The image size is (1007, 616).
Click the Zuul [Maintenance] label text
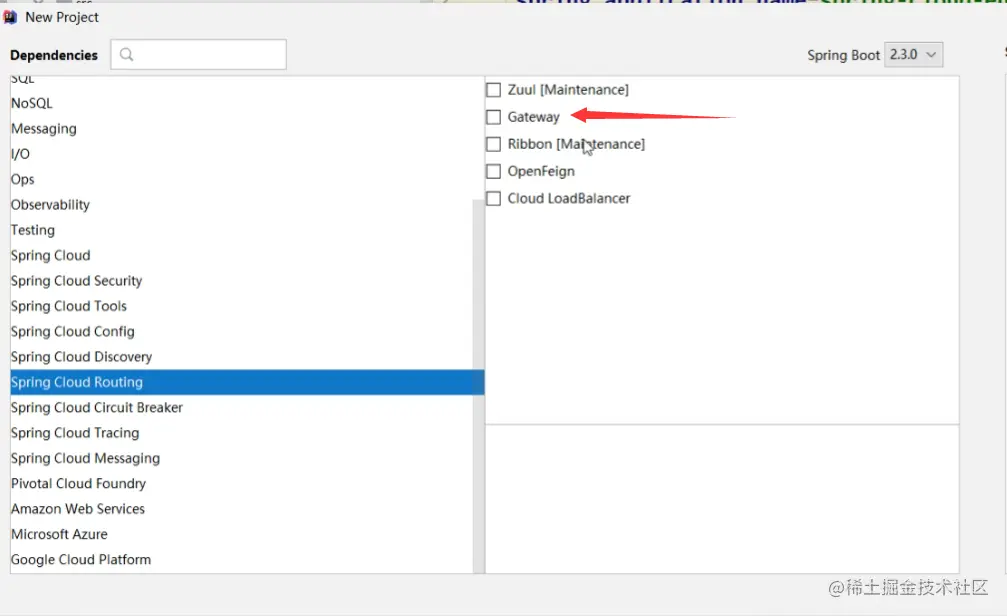(x=568, y=90)
